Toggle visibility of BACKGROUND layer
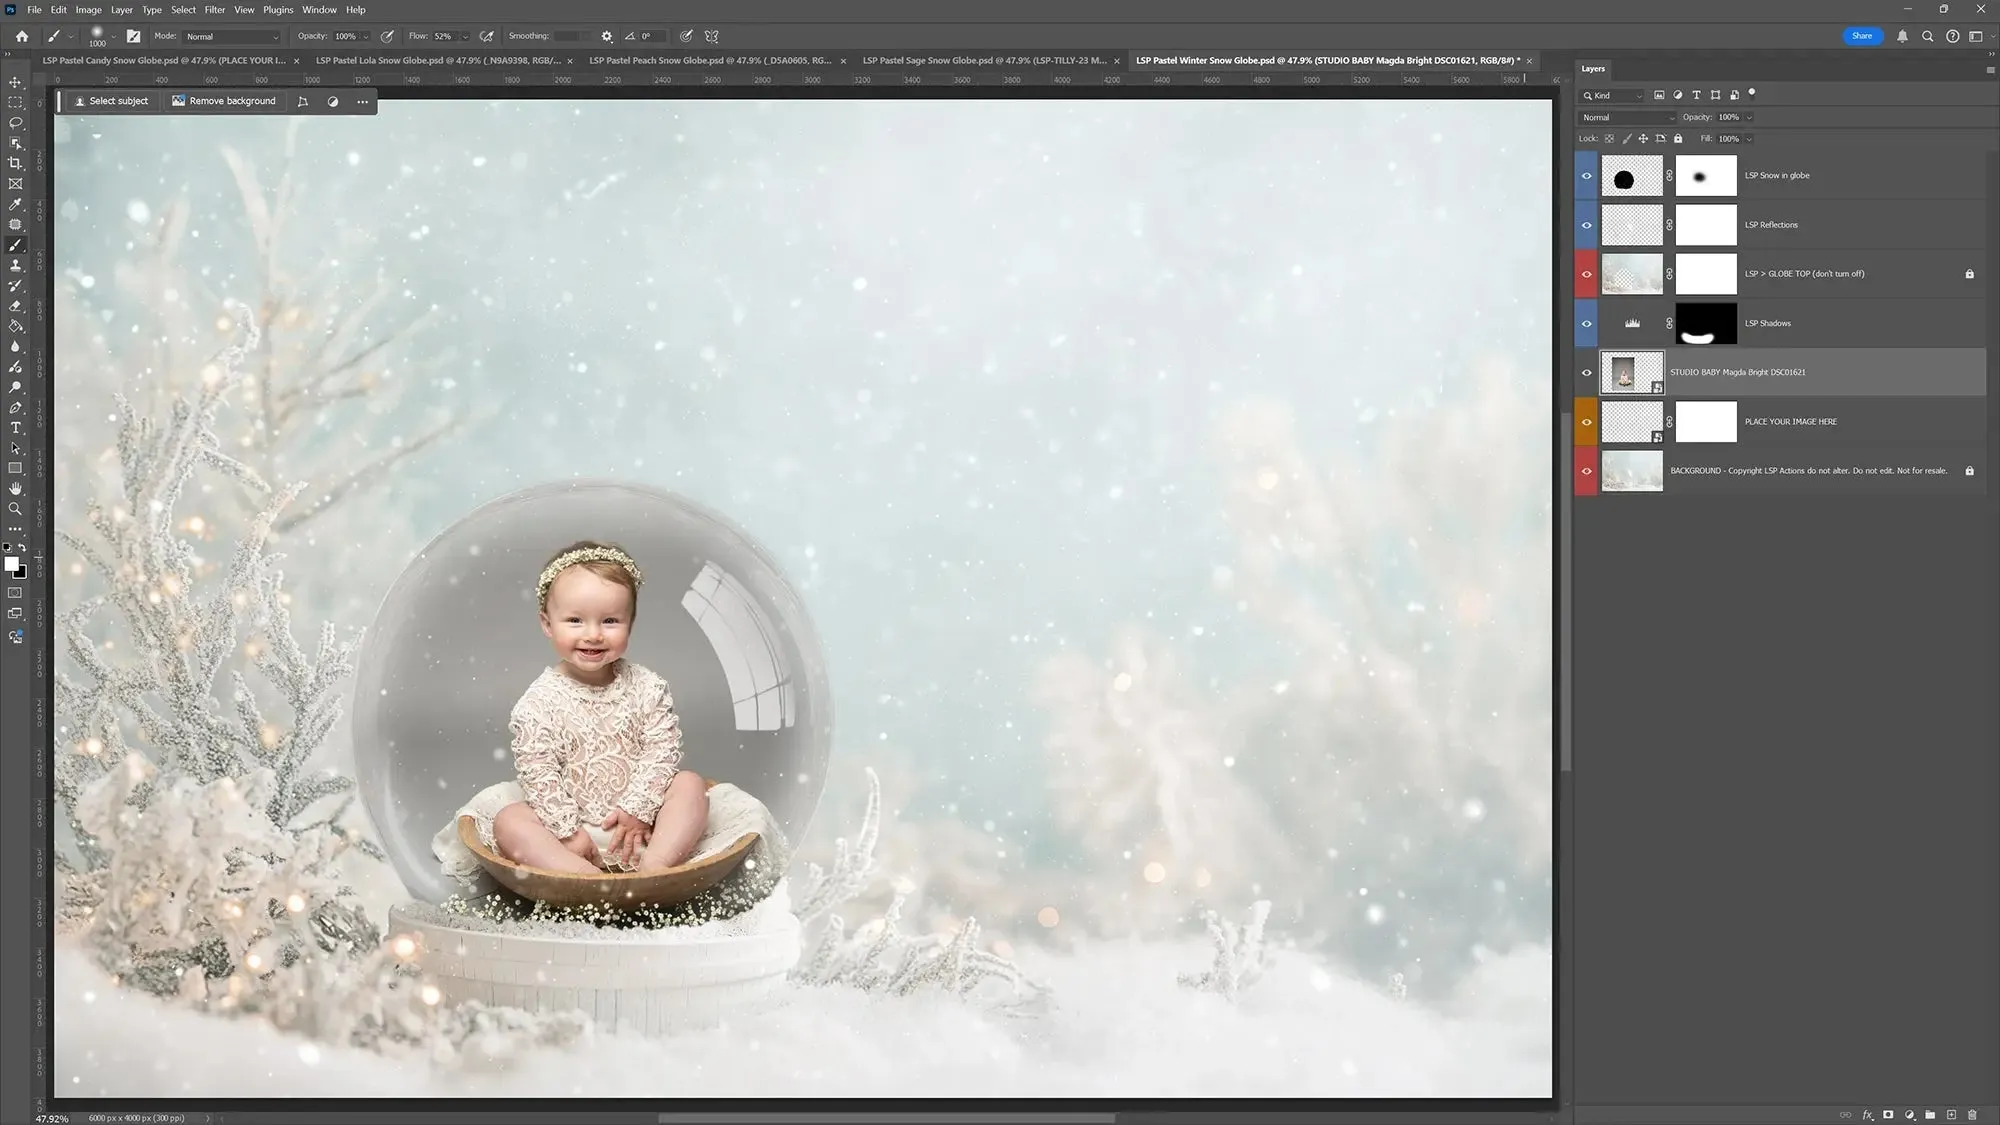 tap(1586, 471)
